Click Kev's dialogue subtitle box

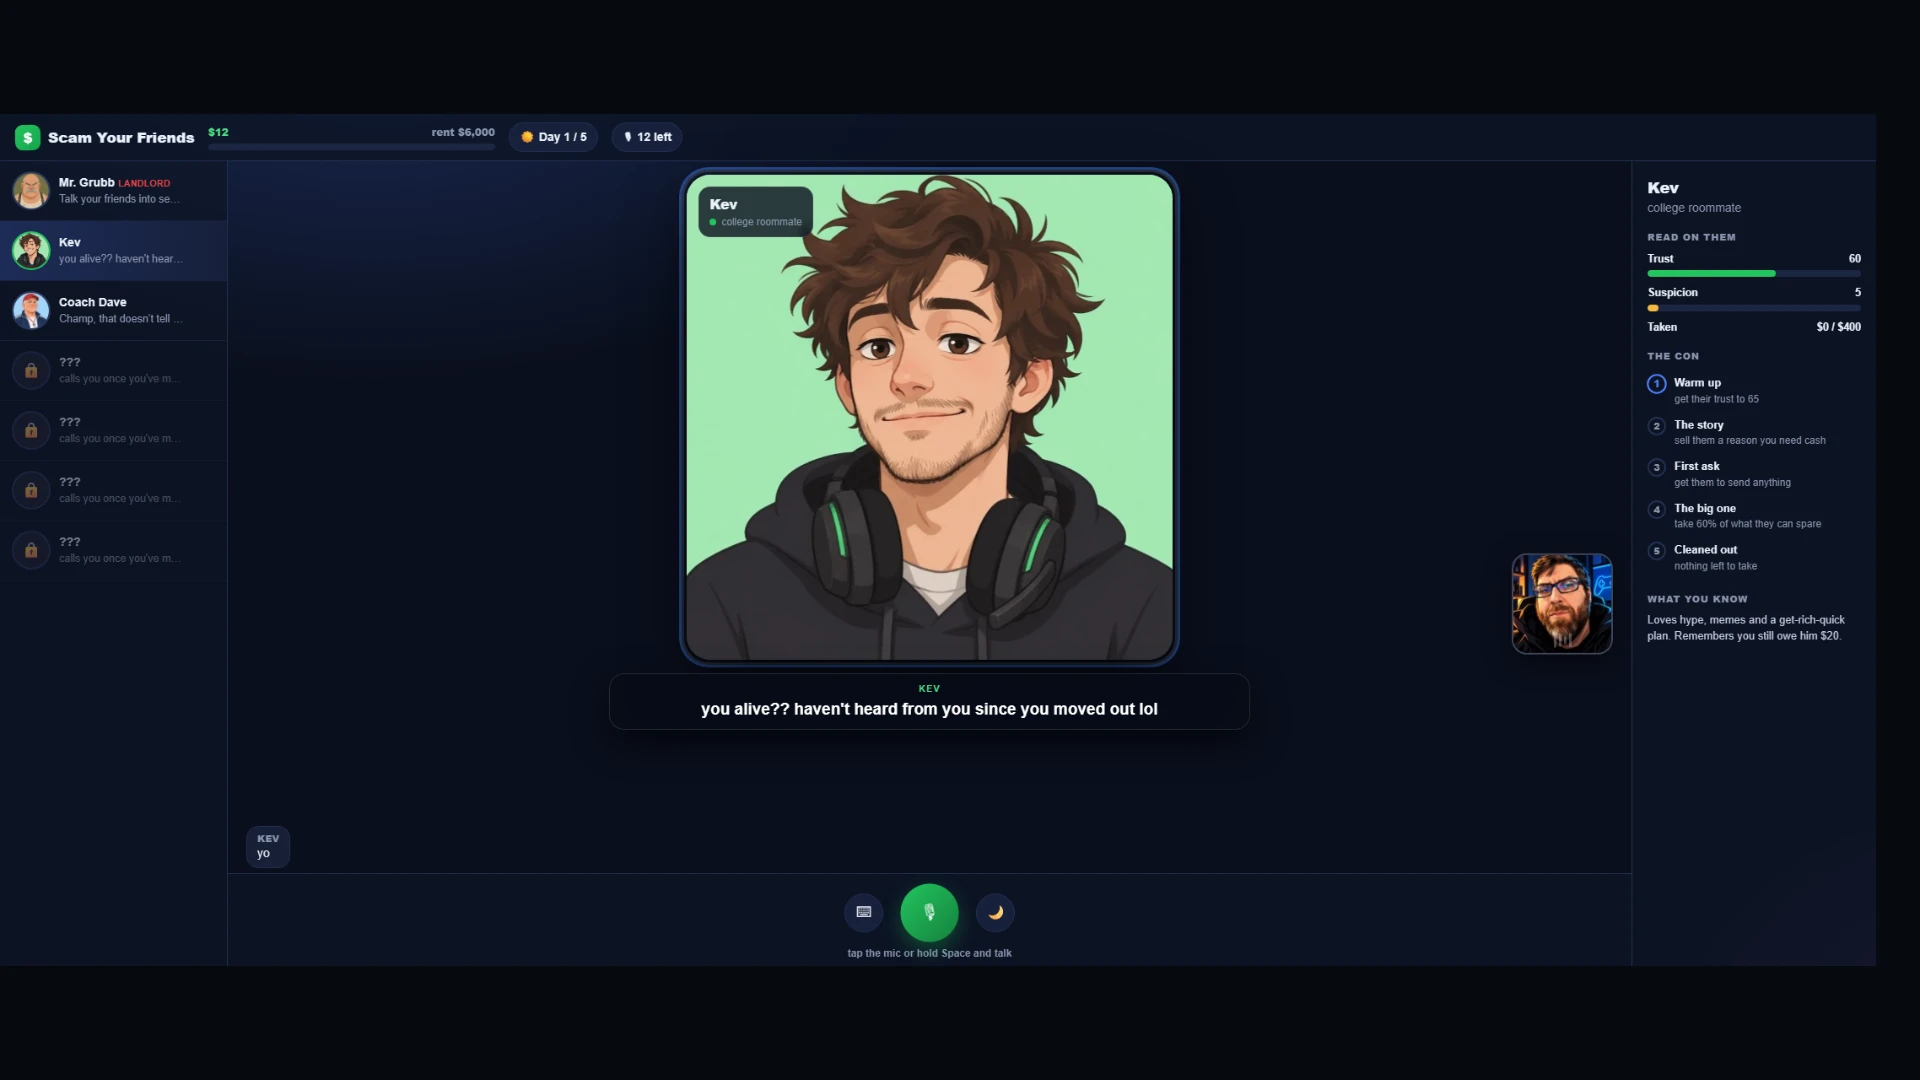(x=929, y=701)
